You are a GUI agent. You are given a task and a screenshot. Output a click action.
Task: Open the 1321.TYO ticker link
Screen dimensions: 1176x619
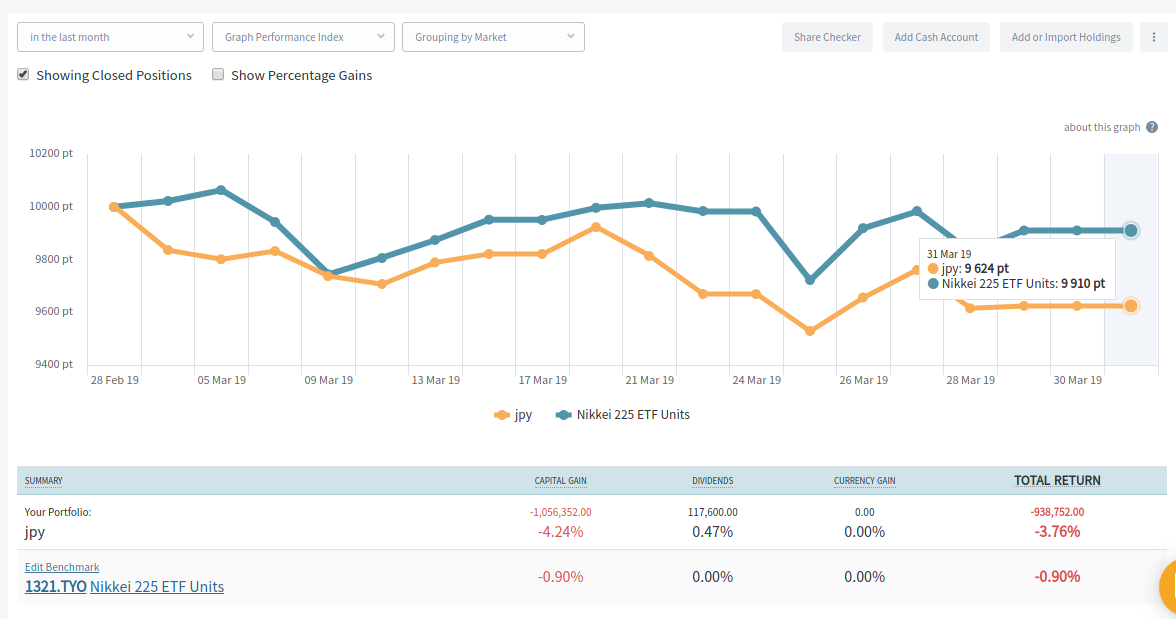(x=55, y=587)
